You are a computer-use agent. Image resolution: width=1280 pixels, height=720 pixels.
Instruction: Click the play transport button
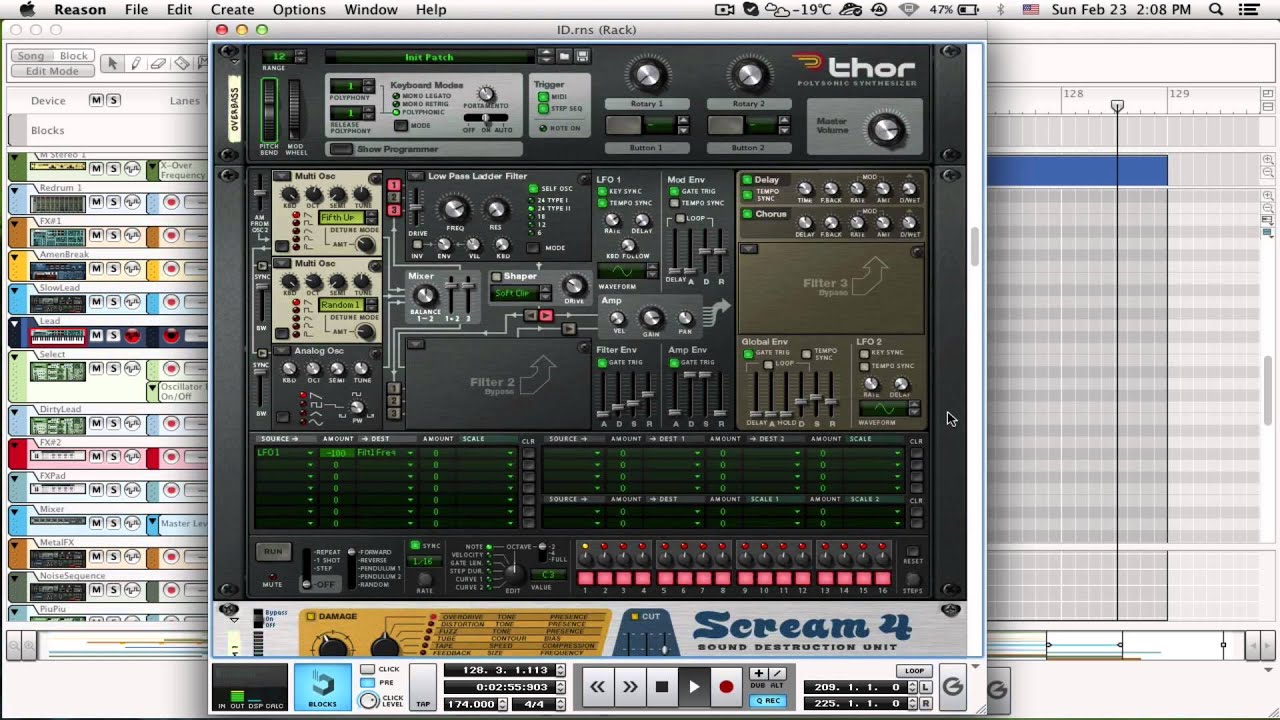pos(694,687)
